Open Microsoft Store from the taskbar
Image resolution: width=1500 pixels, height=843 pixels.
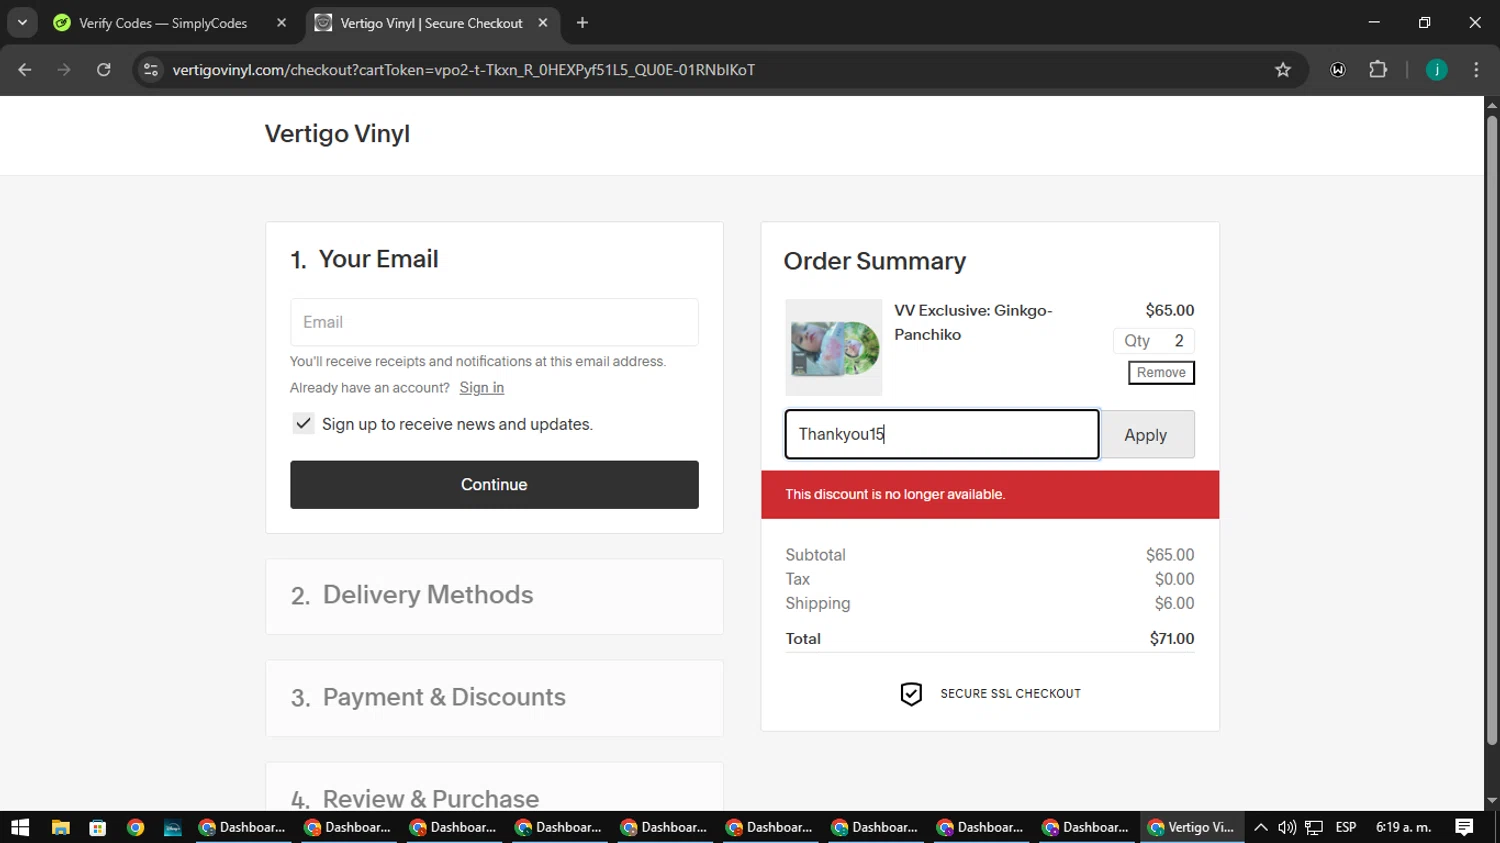pyautogui.click(x=98, y=827)
